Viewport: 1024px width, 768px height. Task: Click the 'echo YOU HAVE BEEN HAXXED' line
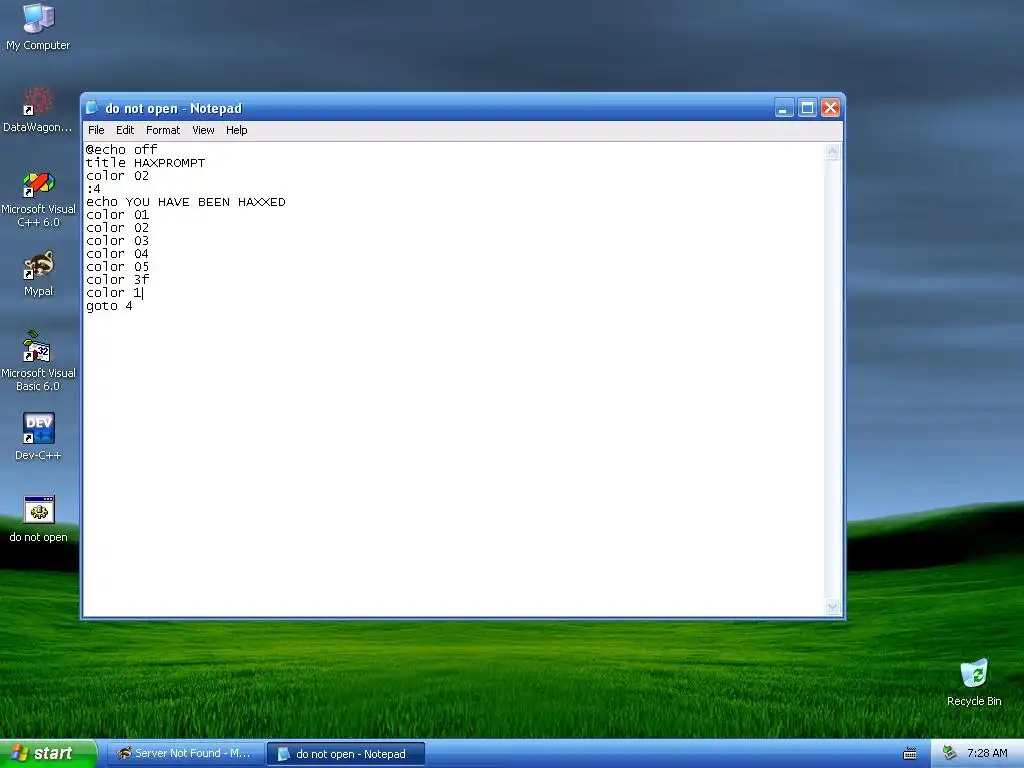point(185,202)
